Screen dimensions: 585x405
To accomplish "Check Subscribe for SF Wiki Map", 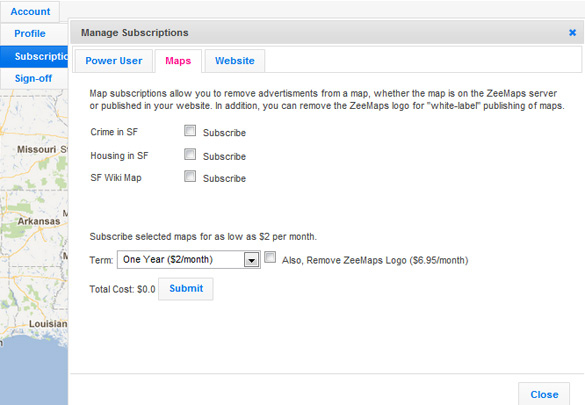I will coord(190,176).
